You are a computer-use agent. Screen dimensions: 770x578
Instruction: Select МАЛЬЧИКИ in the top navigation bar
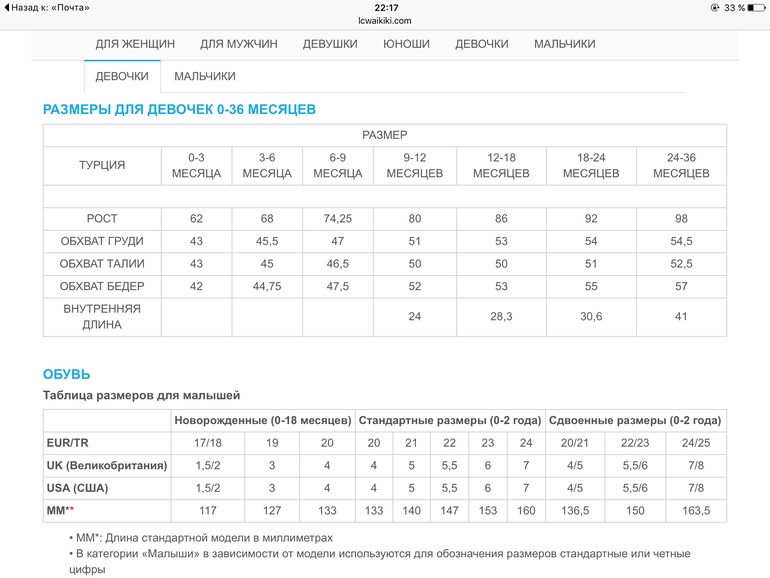click(564, 44)
